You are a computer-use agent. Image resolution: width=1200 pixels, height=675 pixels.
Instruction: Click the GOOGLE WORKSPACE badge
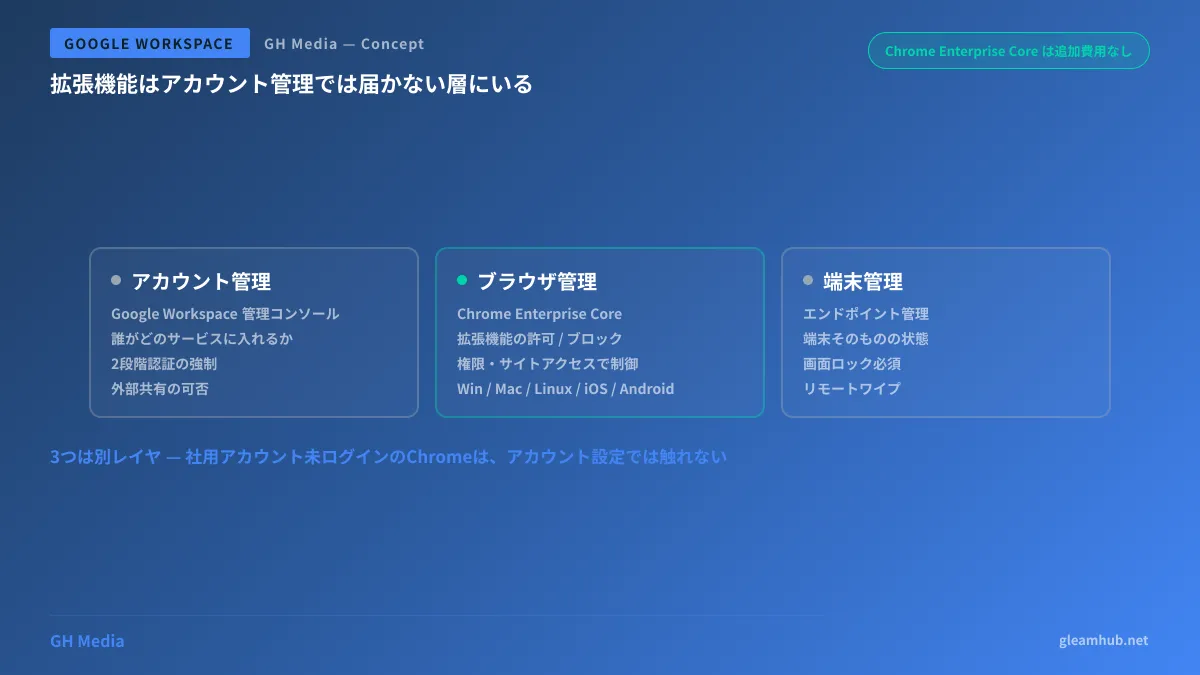[x=149, y=44]
